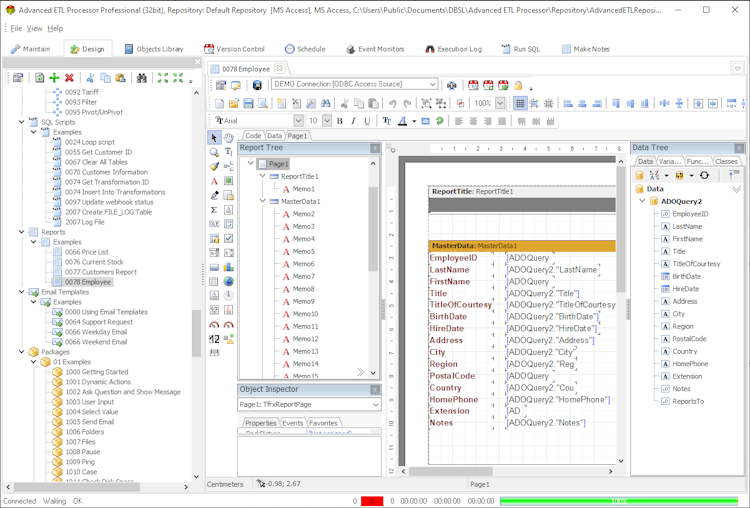The image size is (750, 508).
Task: Click the LastName field in Data Tree
Action: tap(686, 226)
